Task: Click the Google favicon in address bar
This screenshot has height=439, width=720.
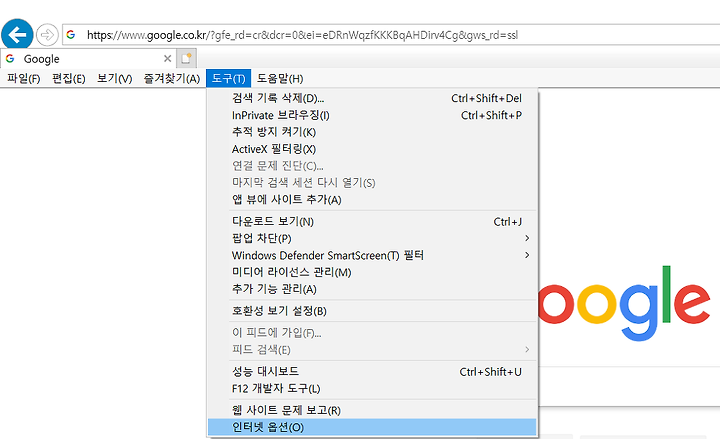Action: click(x=71, y=34)
